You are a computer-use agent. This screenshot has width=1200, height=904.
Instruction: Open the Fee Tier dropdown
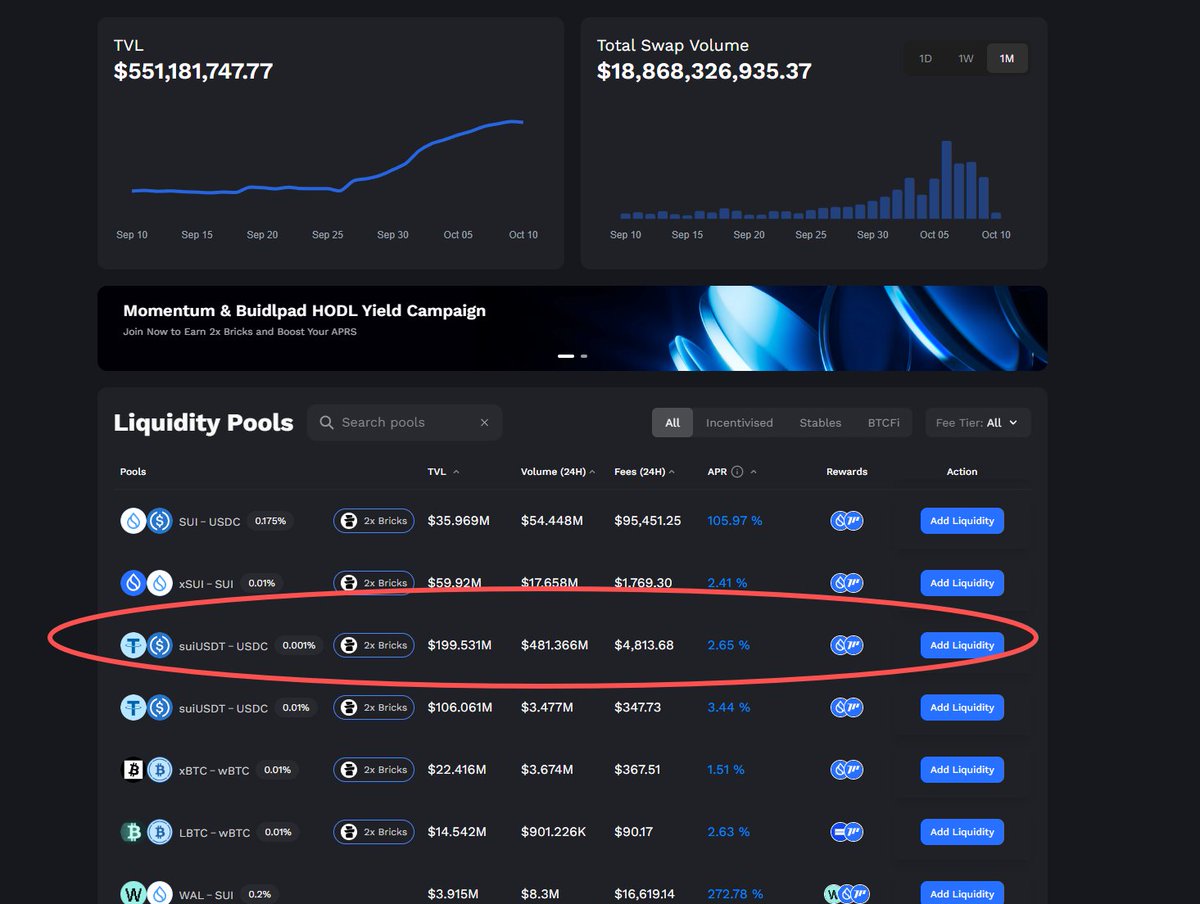[978, 423]
